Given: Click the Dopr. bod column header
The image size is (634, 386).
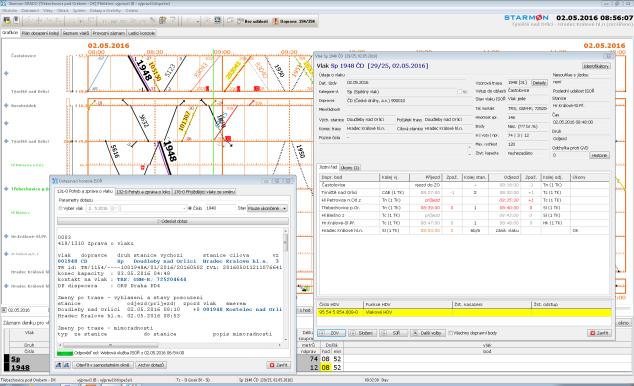Looking at the screenshot, I should [349, 177].
